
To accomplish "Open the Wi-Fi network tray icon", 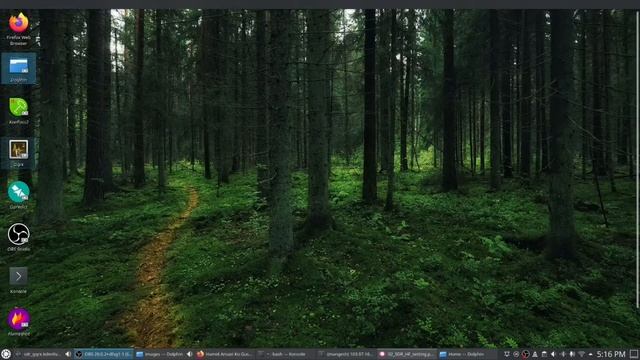I will [581, 354].
